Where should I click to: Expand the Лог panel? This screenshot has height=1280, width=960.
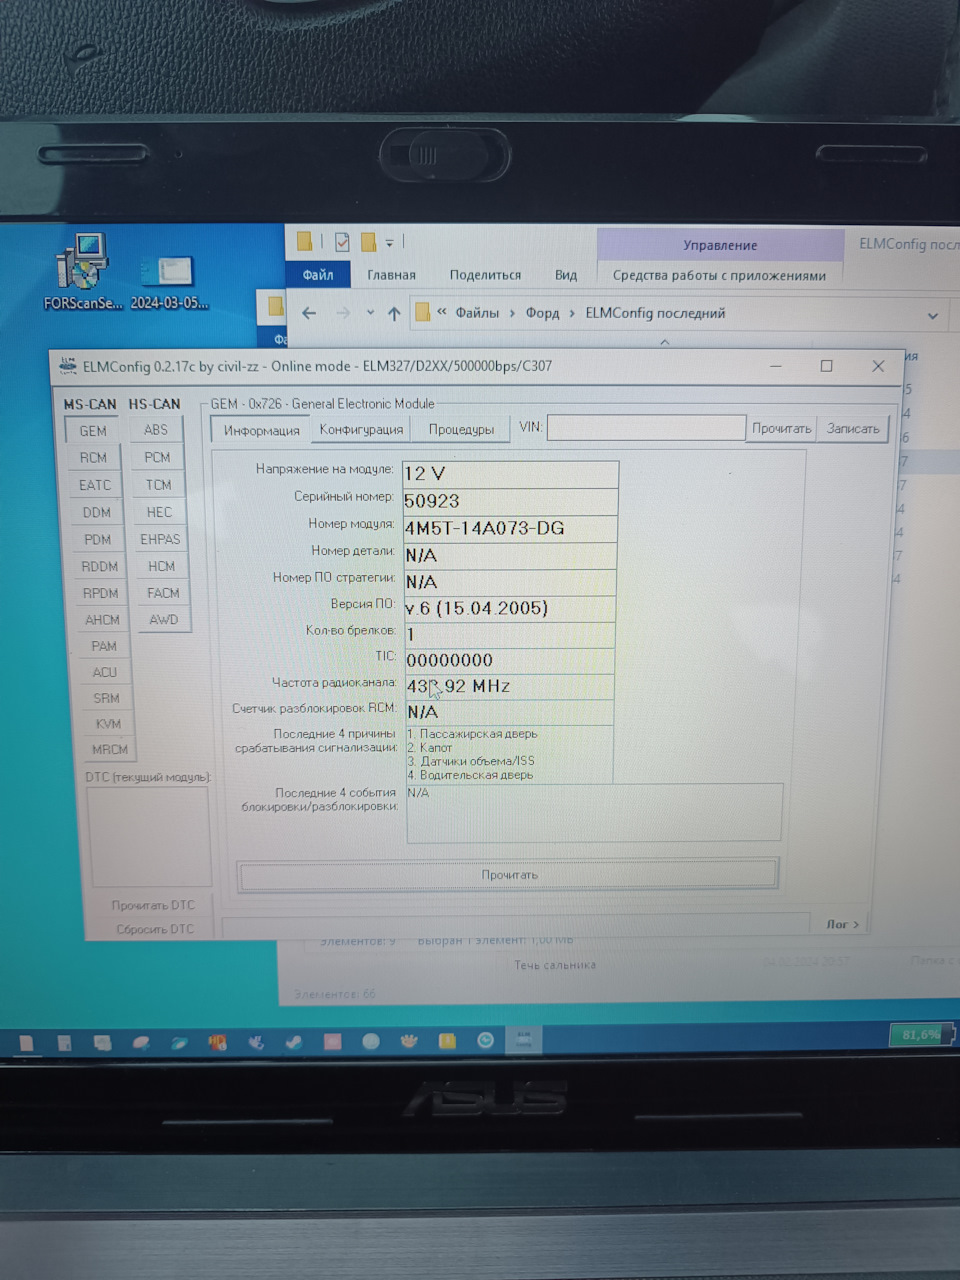pyautogui.click(x=842, y=924)
